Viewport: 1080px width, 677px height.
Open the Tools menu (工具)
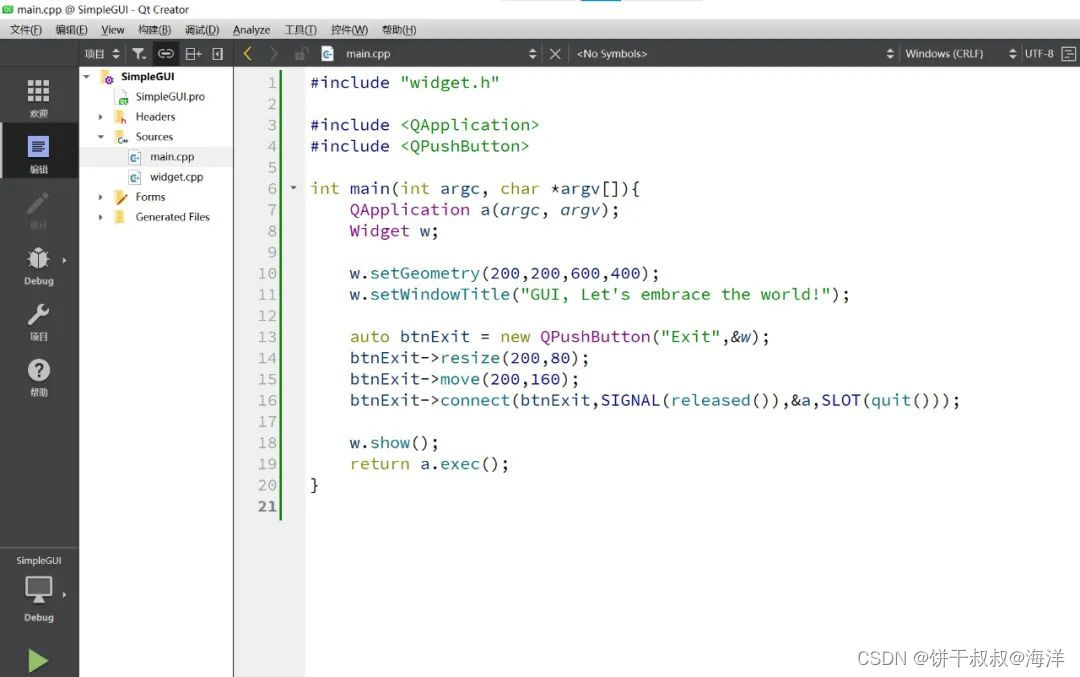click(x=300, y=30)
